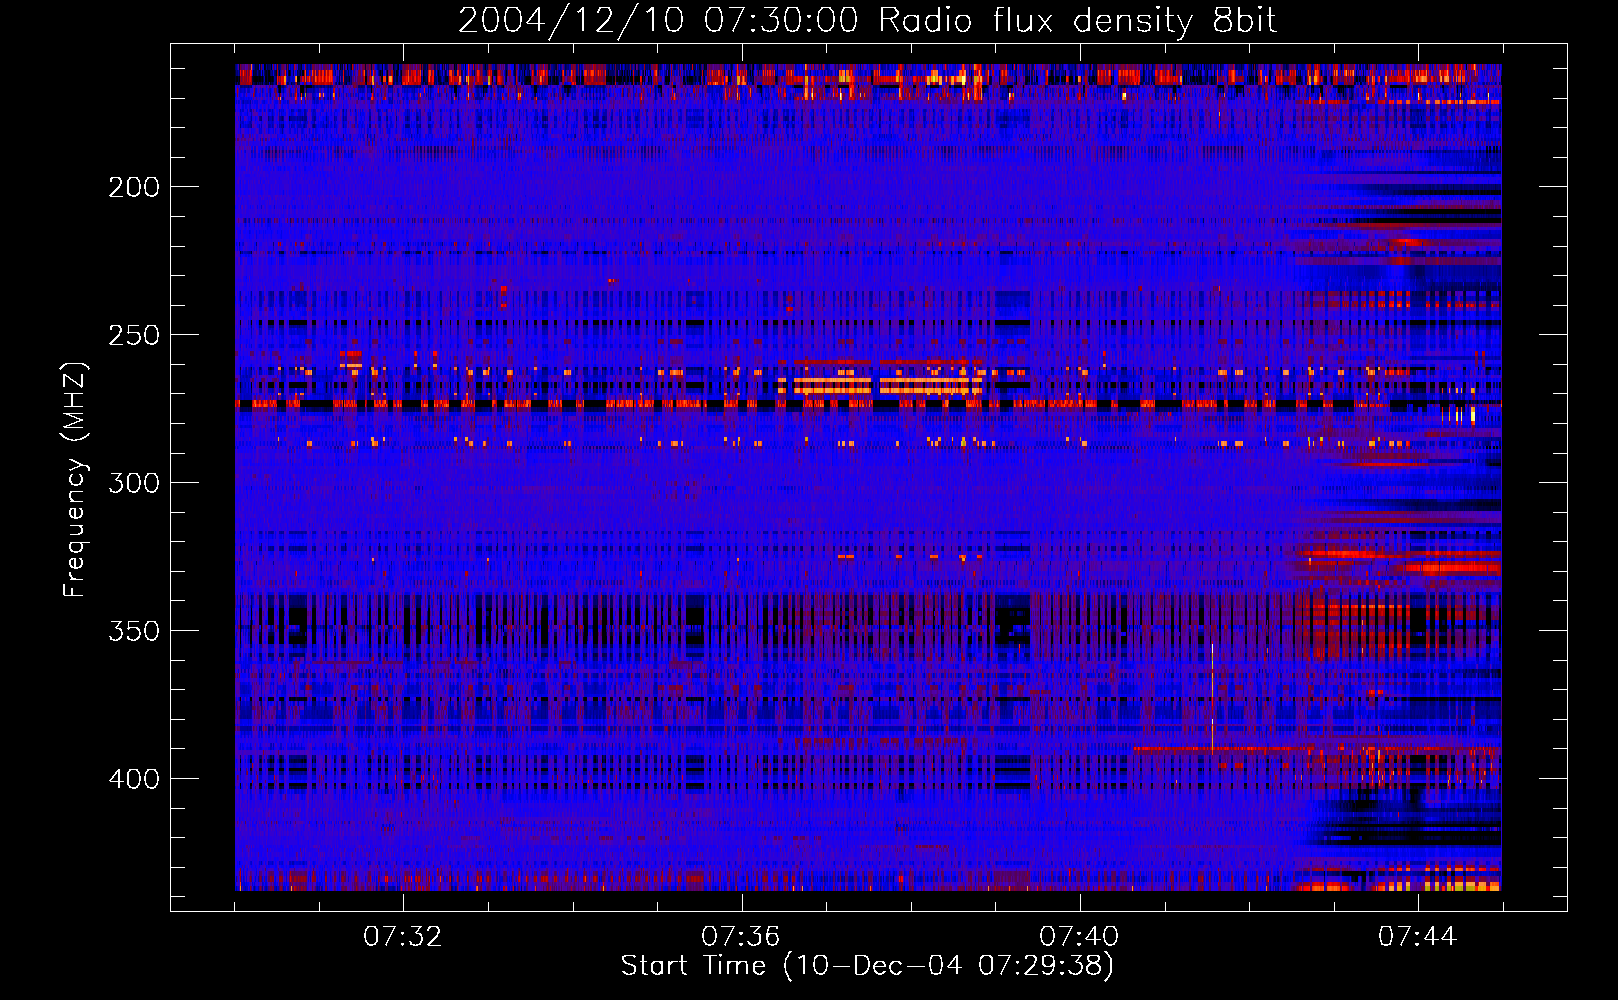Click the thin vertical yellow spike near 07:41
1618x1000 pixels.
pos(1212,698)
